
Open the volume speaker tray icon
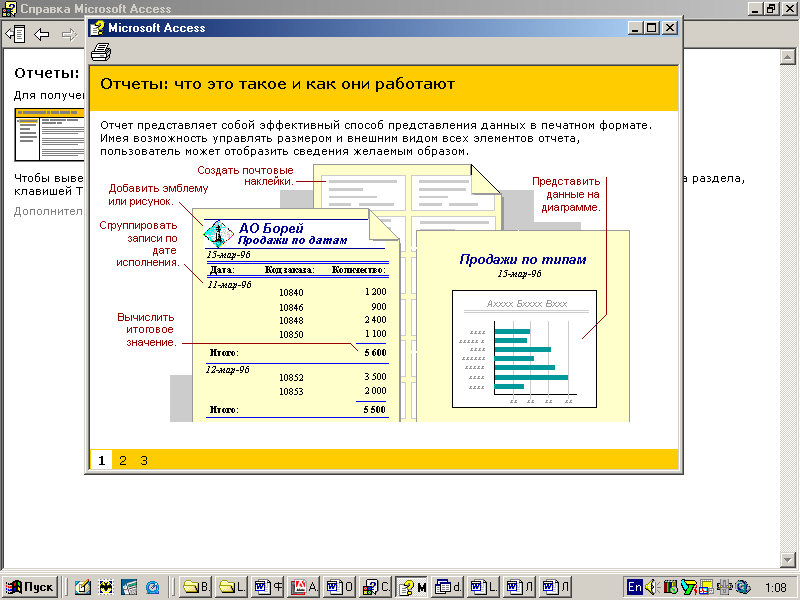pos(652,587)
